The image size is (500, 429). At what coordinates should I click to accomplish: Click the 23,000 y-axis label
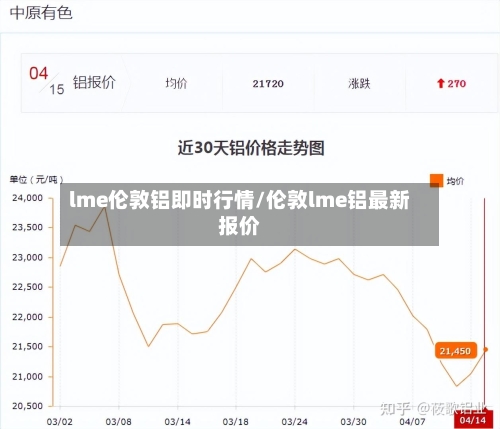pyautogui.click(x=28, y=258)
